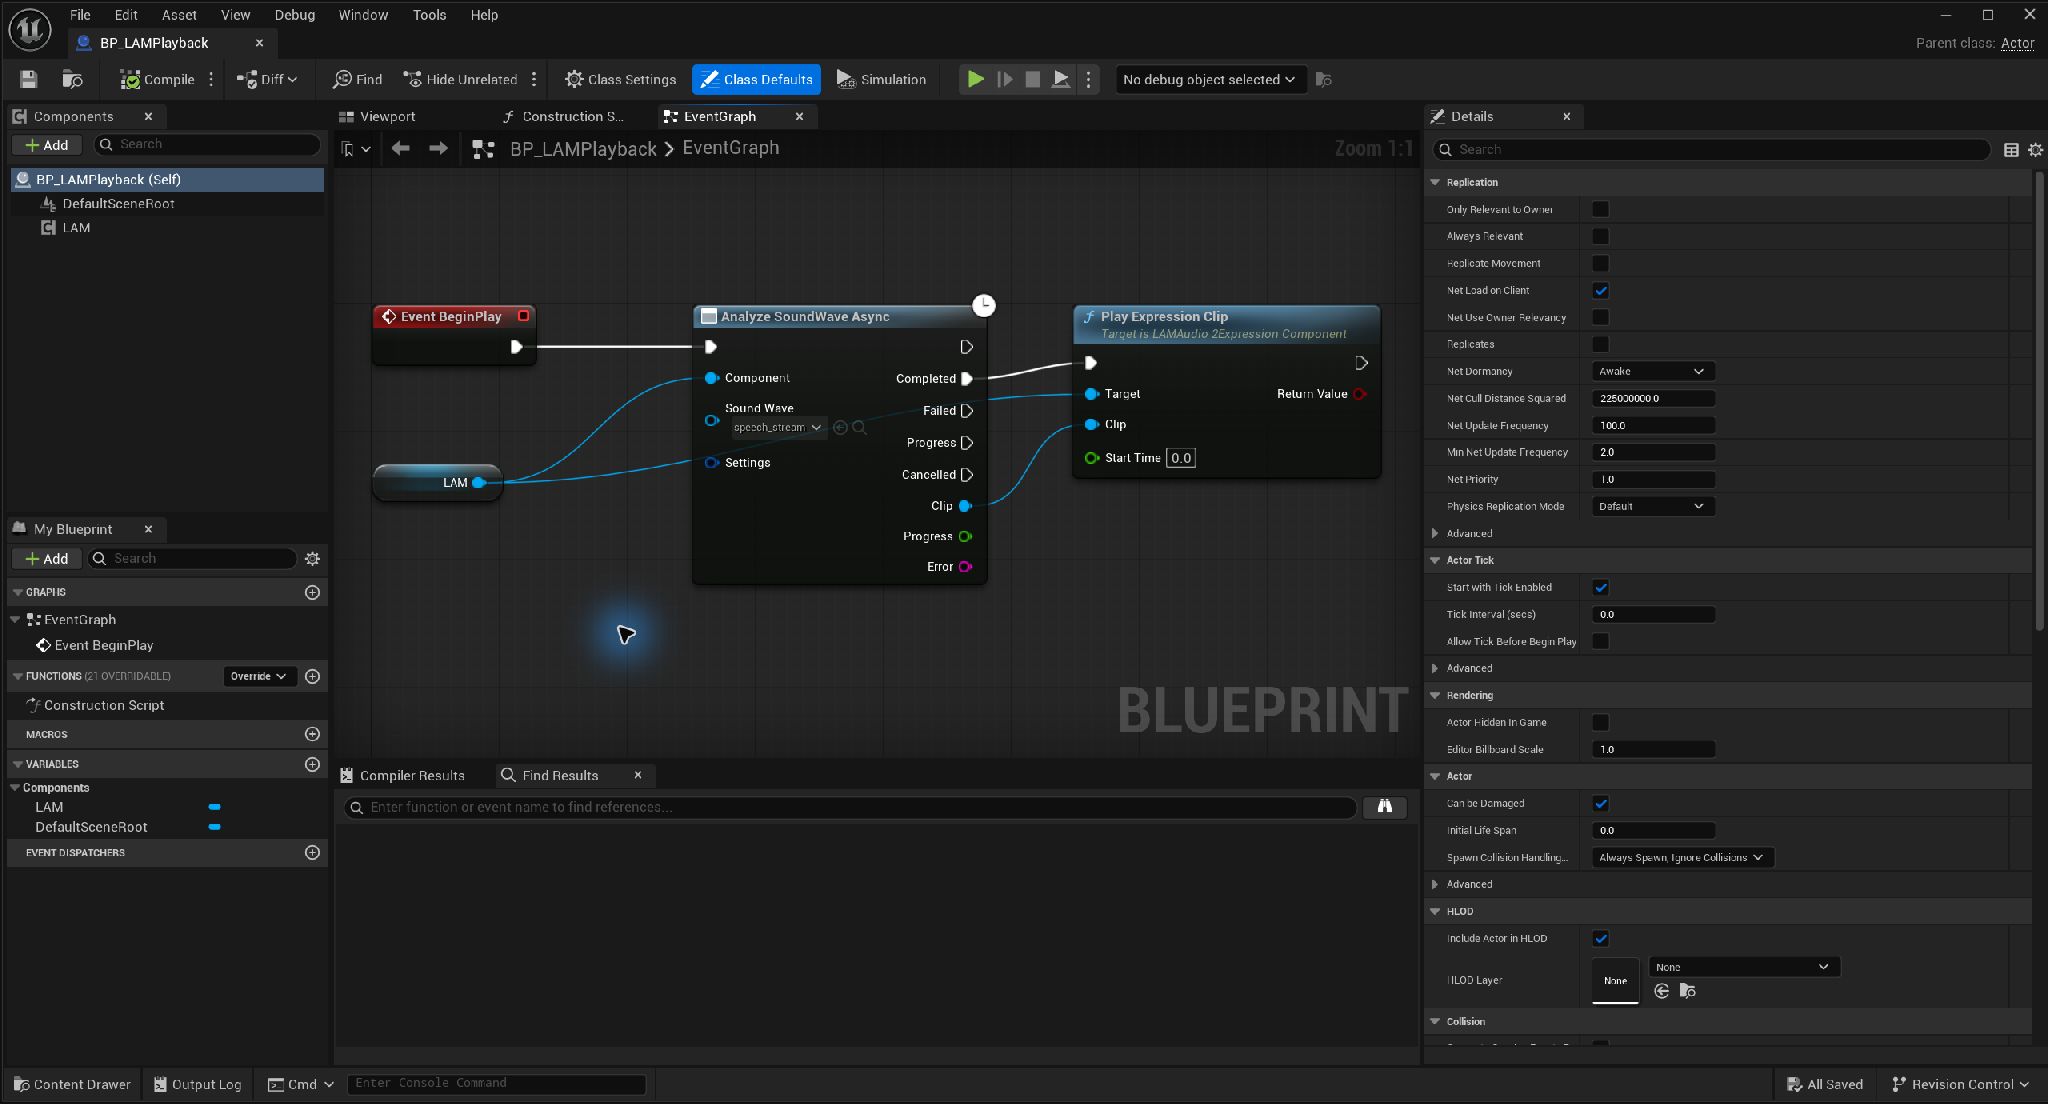Click the navigate Forward arrow in the graph
Screen dimensions: 2048x1104
pos(438,148)
